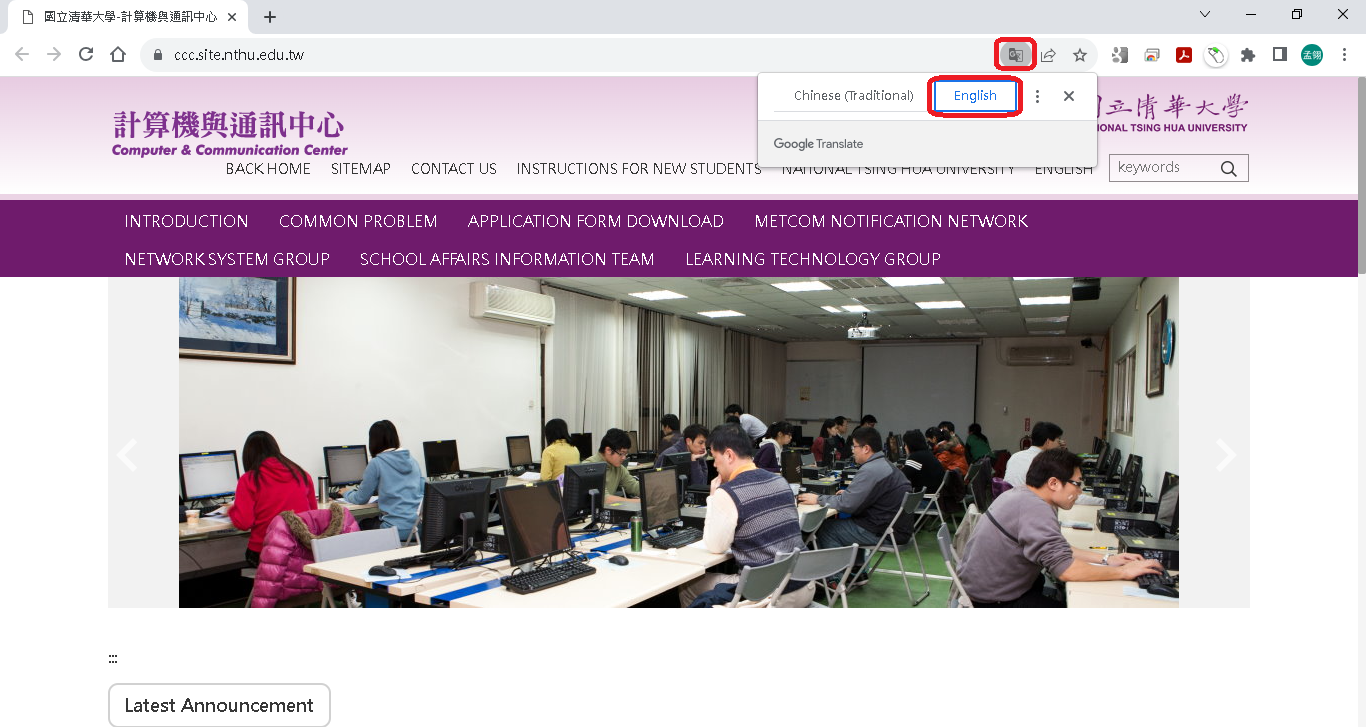Open the extensions puzzle piece menu

[x=1248, y=55]
